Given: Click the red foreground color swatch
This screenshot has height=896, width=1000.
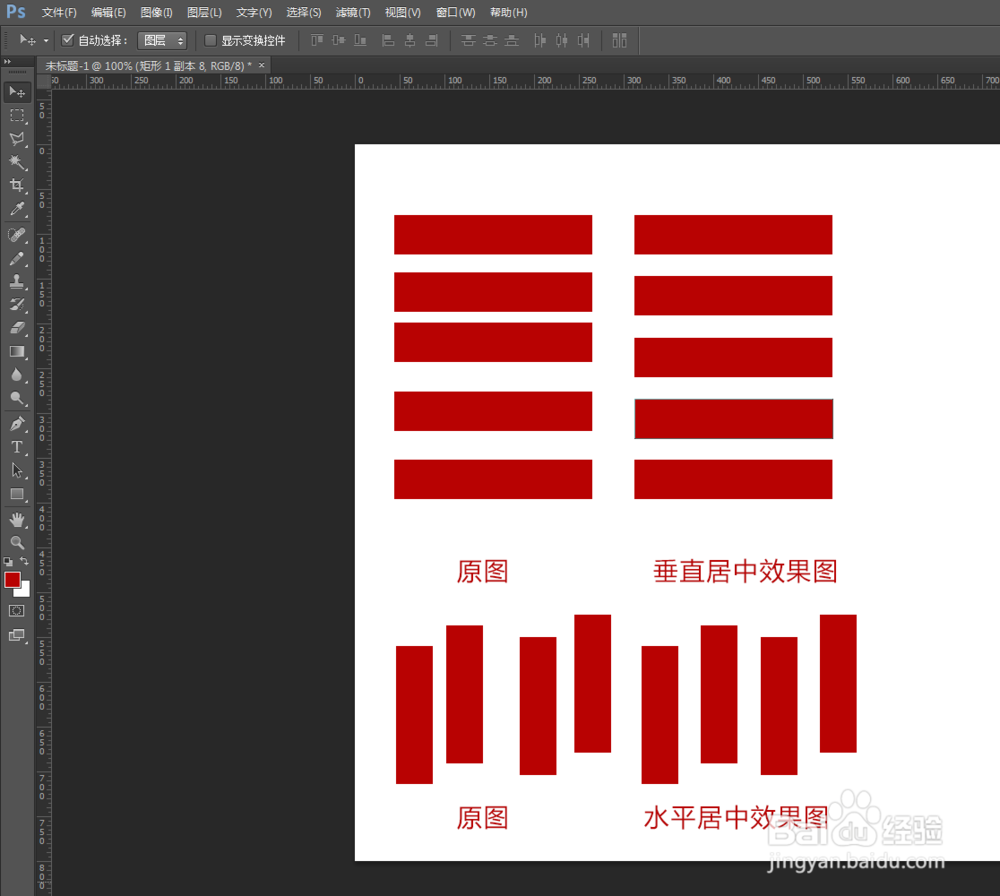Looking at the screenshot, I should coord(12,579).
